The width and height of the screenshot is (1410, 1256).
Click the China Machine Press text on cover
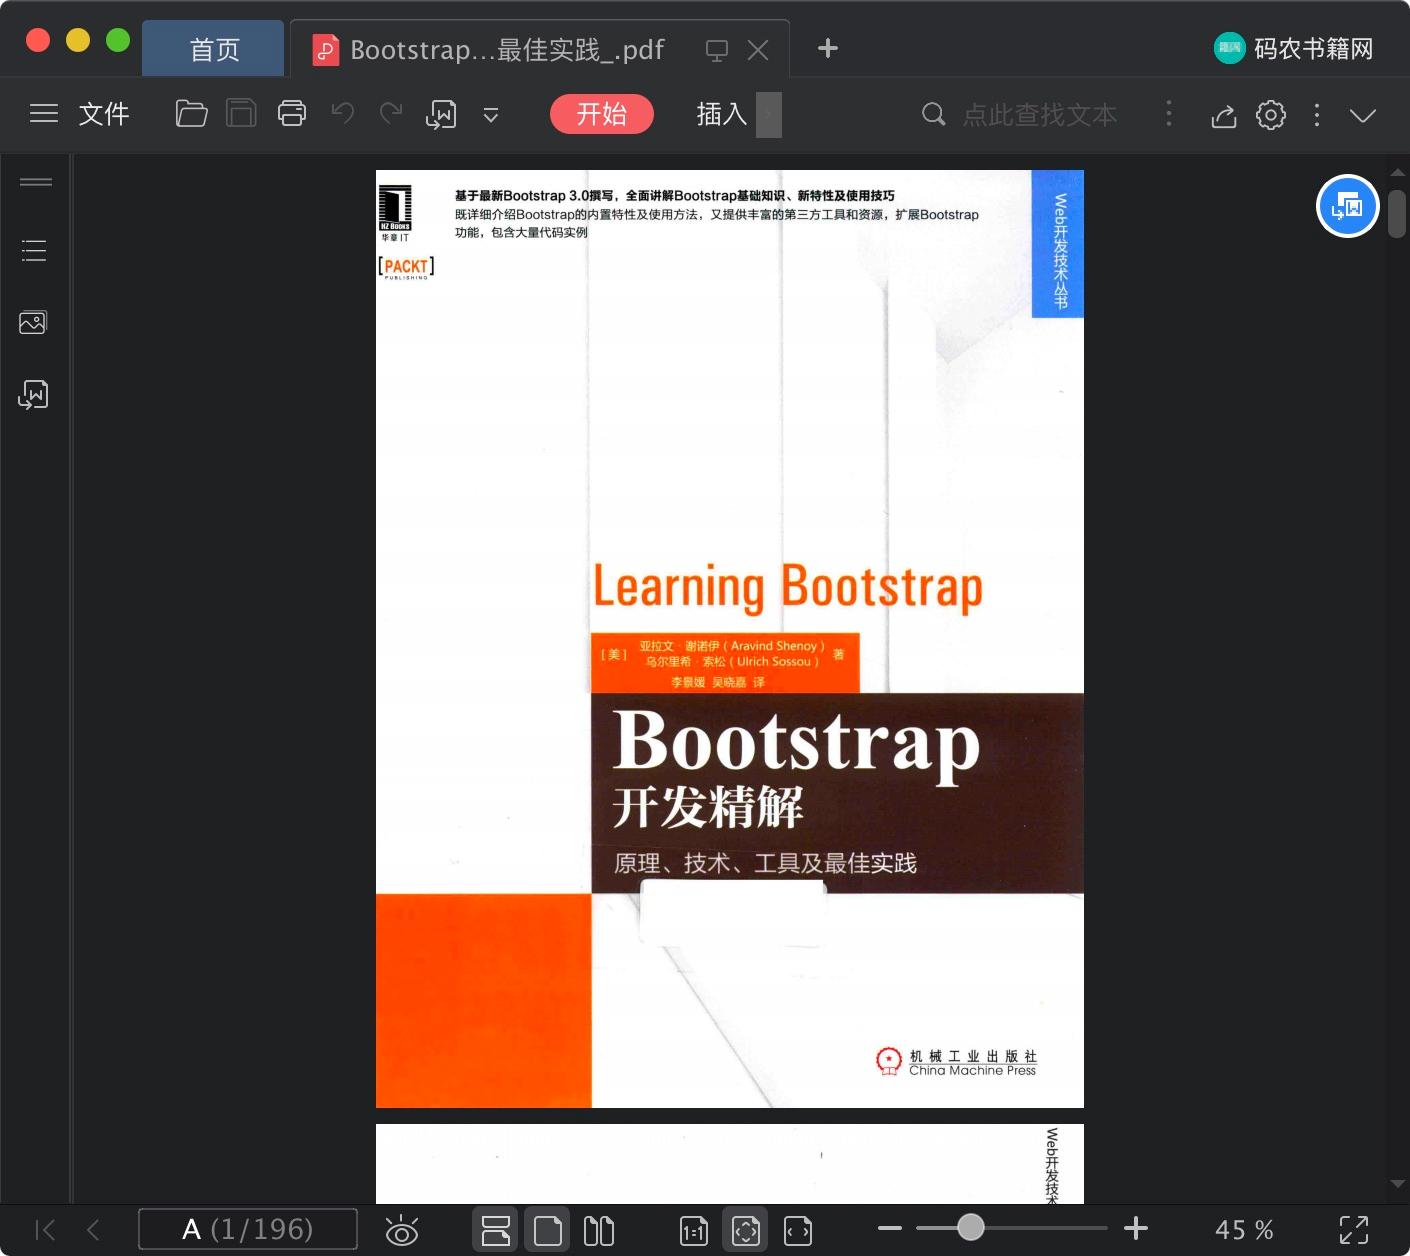point(972,1071)
